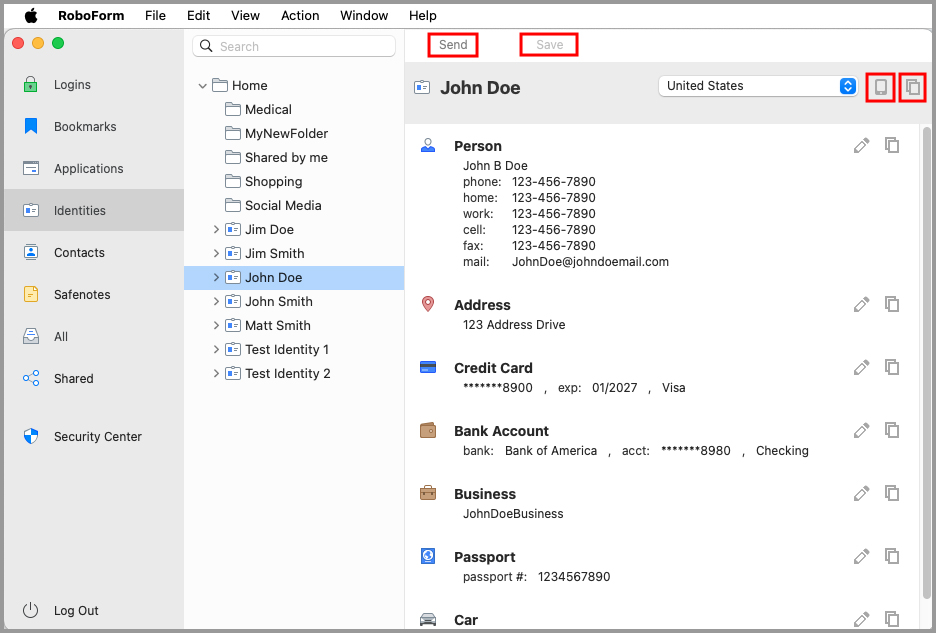This screenshot has height=633, width=936.
Task: Click the Search field
Action: pyautogui.click(x=294, y=47)
